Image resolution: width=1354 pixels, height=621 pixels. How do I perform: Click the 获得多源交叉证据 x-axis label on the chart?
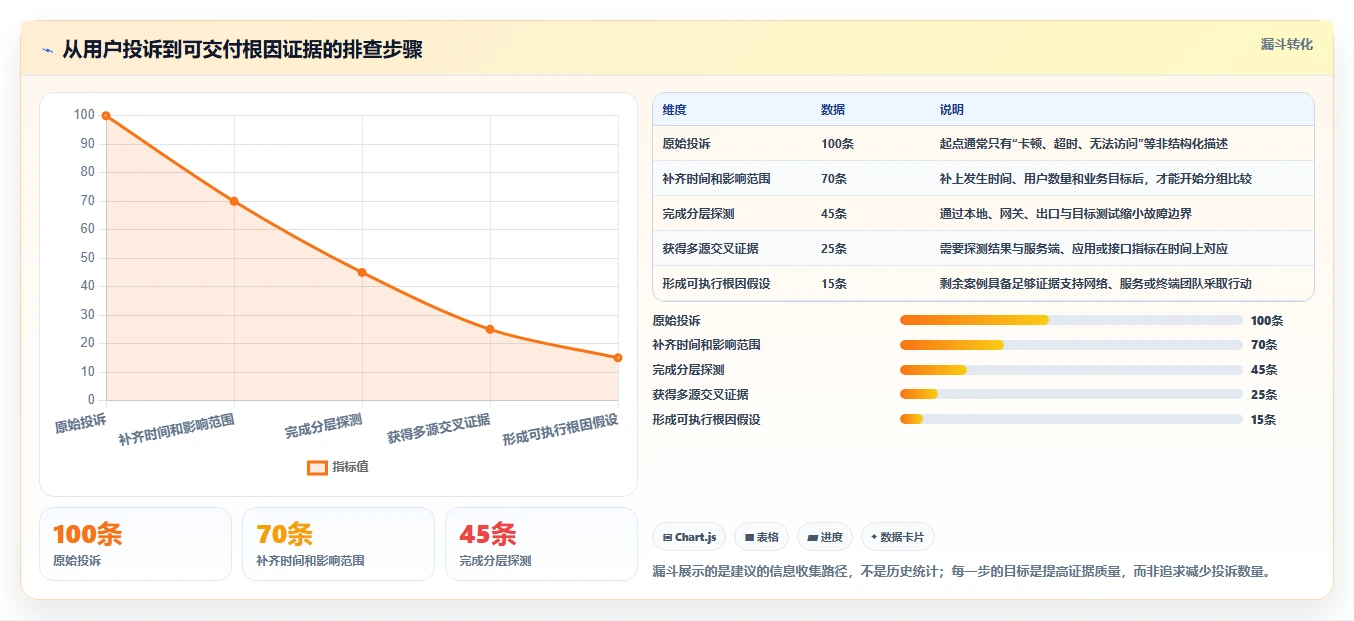pos(439,428)
